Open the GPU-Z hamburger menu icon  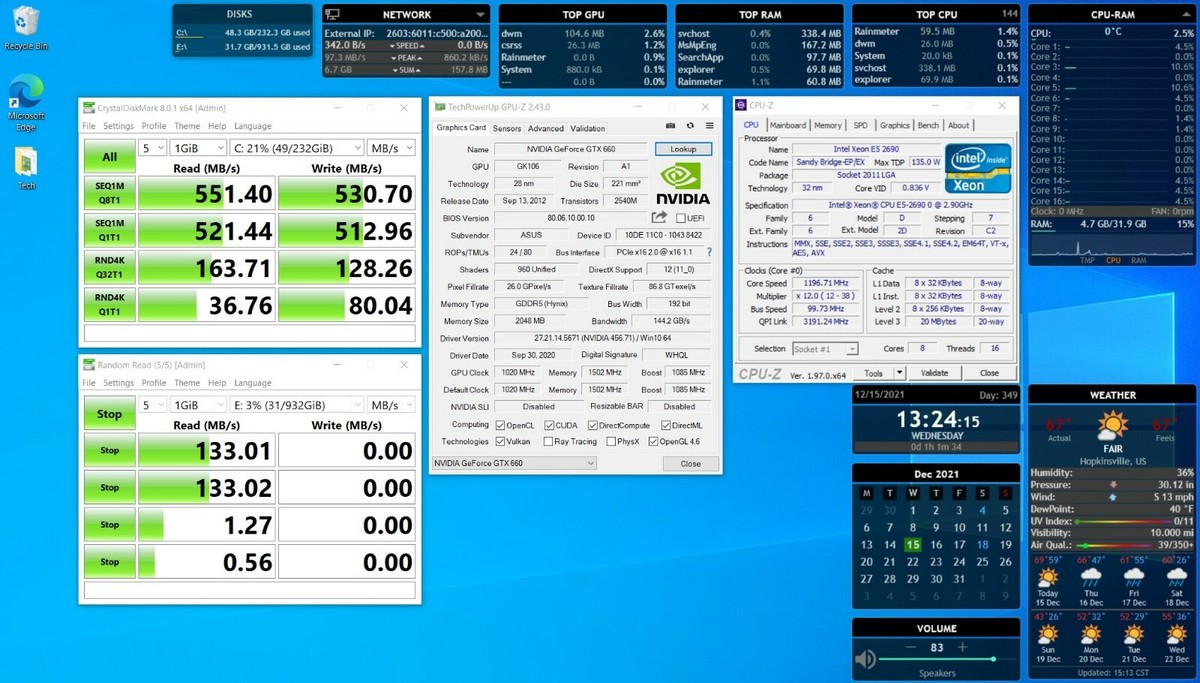point(710,126)
